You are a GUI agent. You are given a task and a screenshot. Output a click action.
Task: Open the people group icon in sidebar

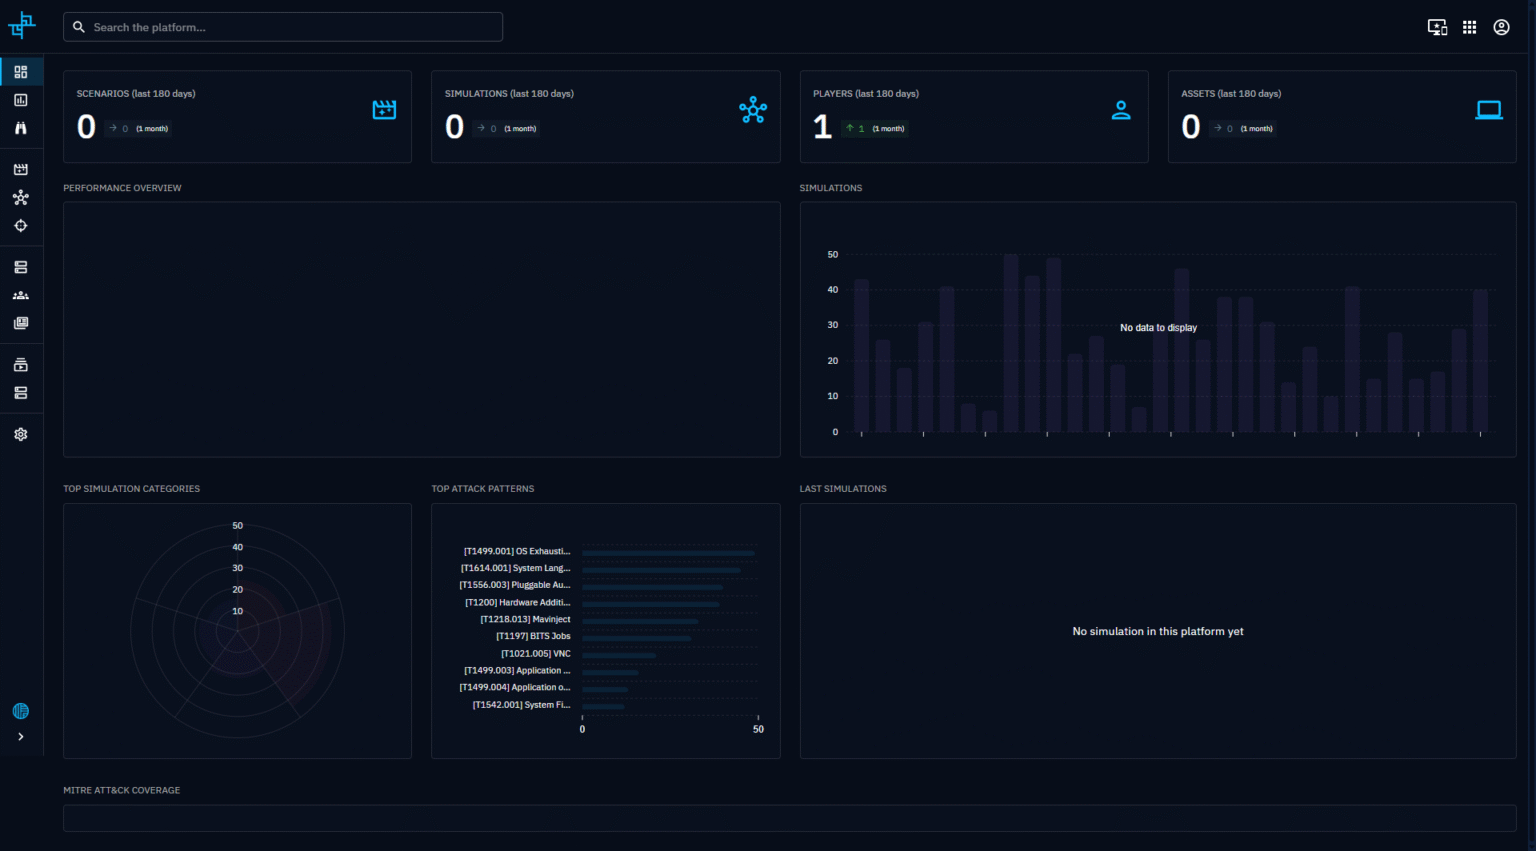point(21,296)
